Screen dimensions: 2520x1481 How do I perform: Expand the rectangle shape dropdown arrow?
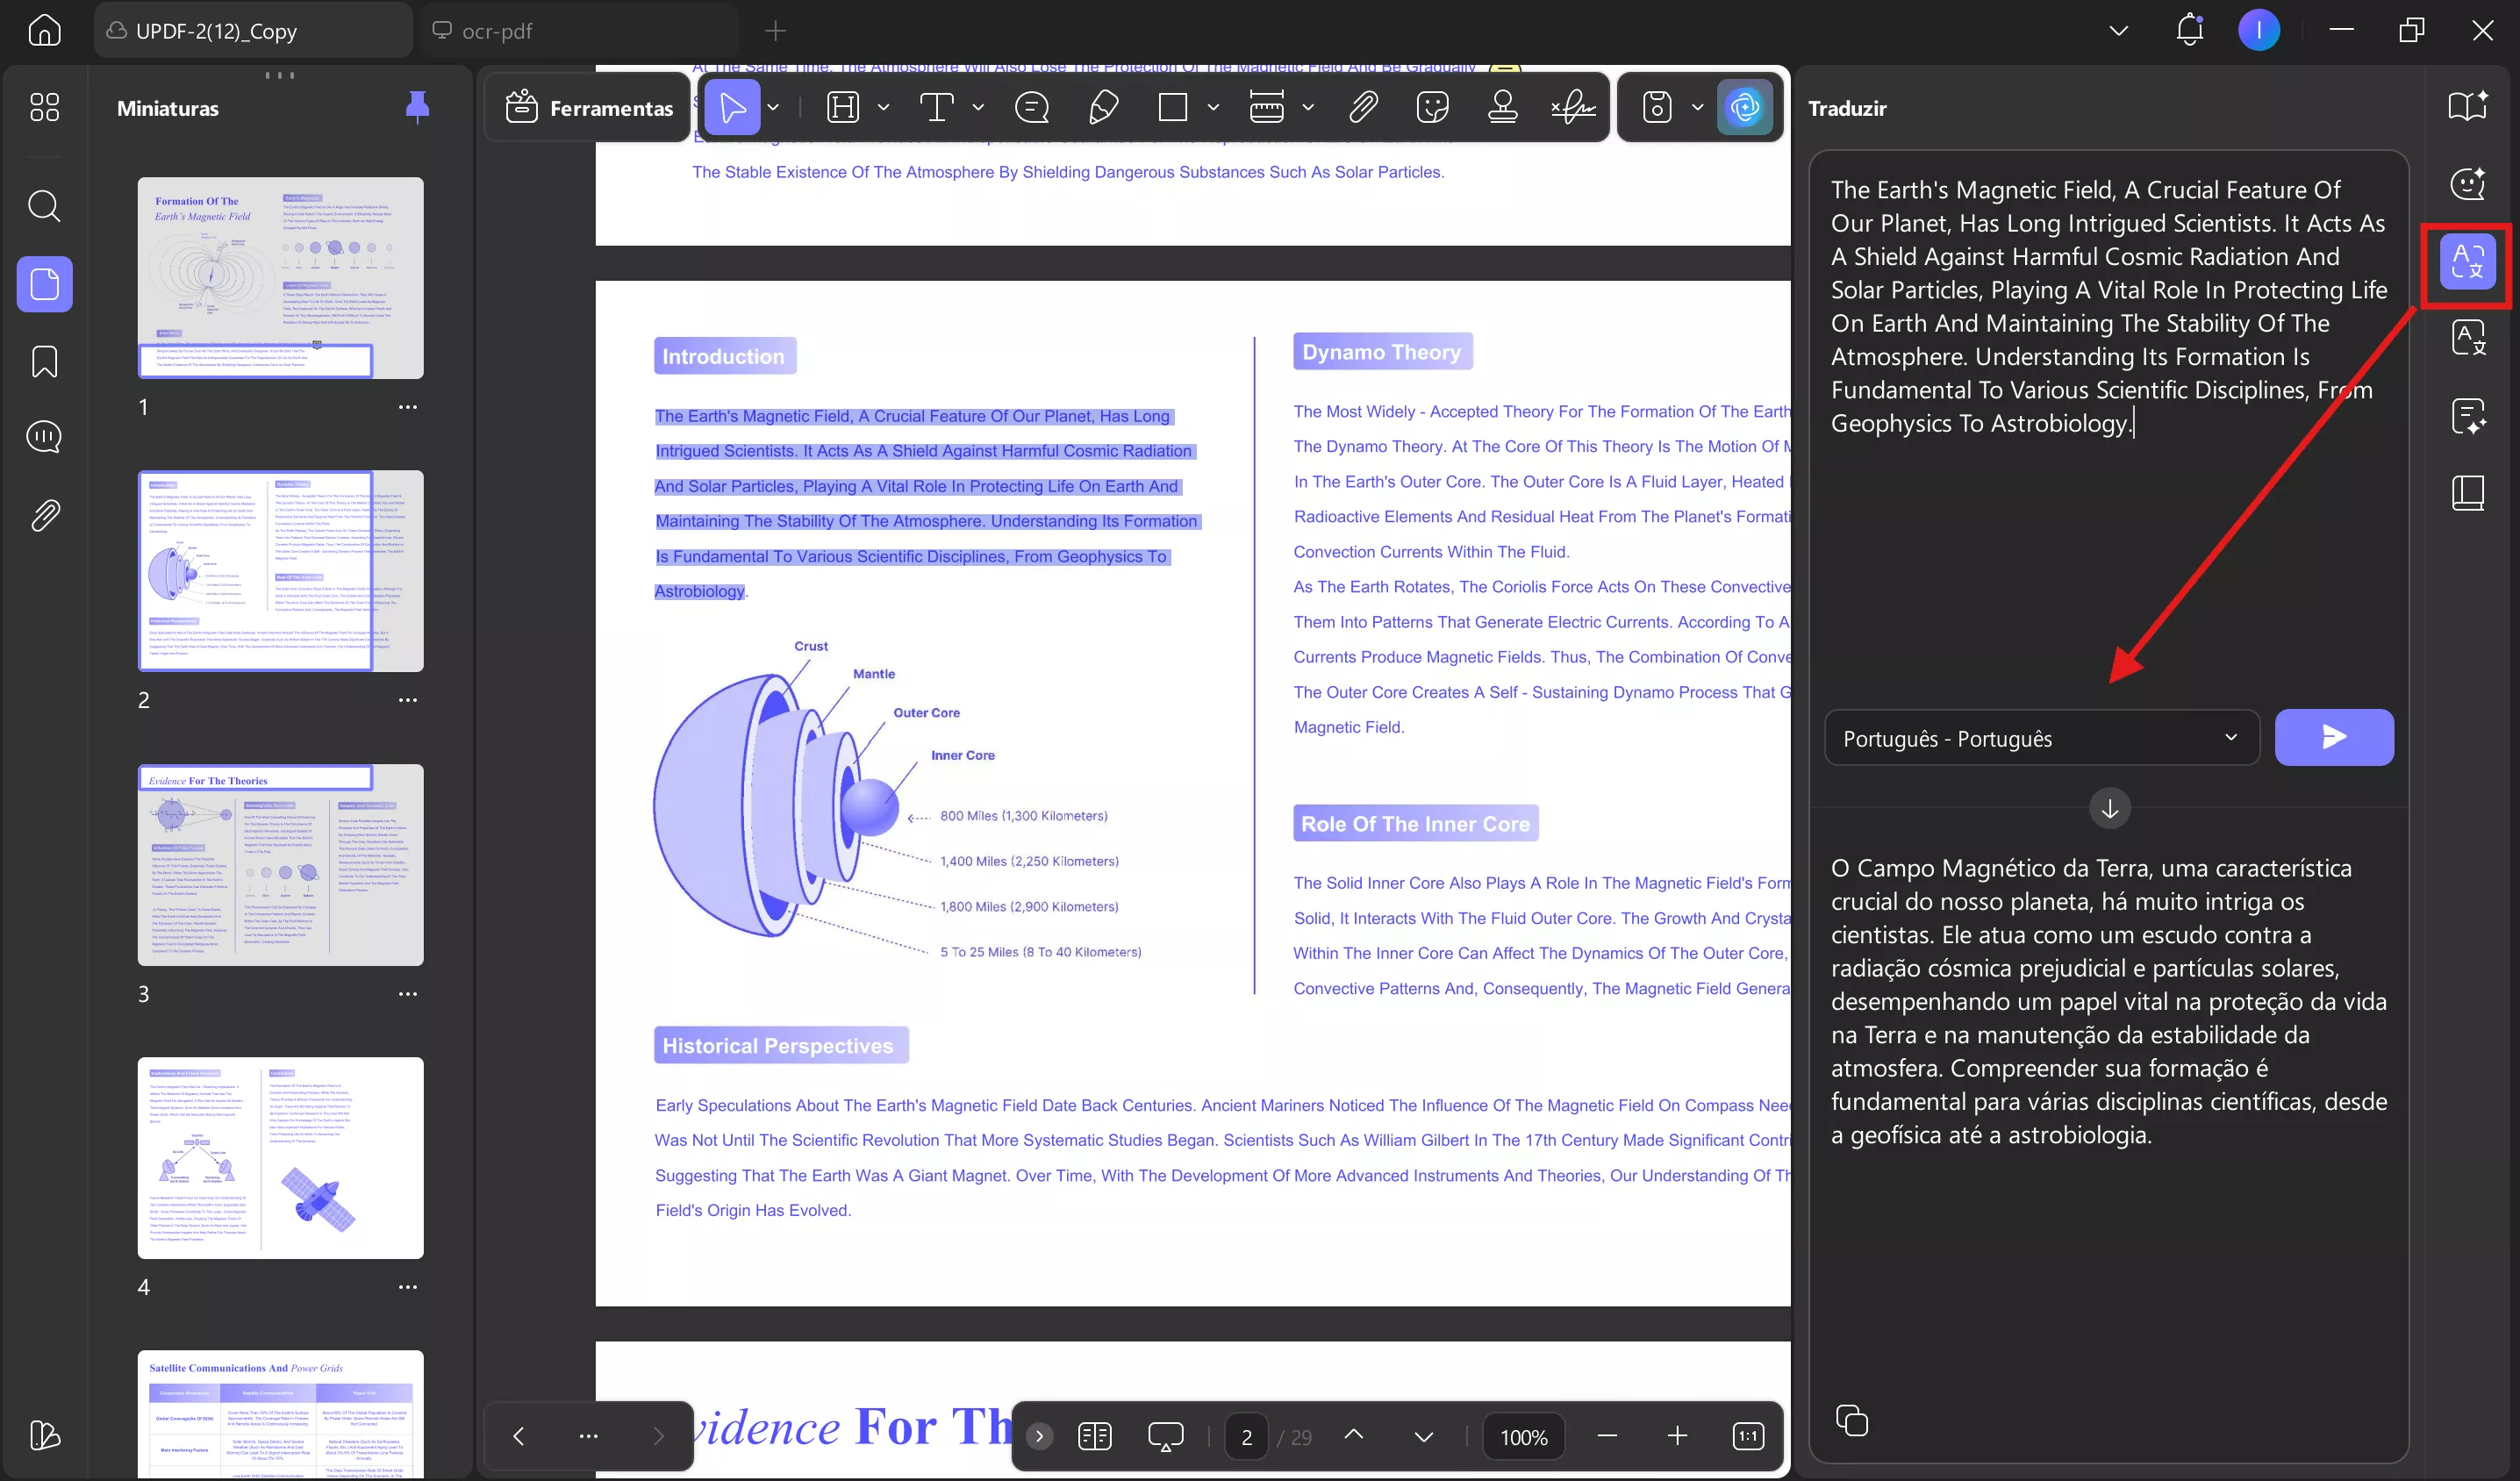click(x=1213, y=107)
